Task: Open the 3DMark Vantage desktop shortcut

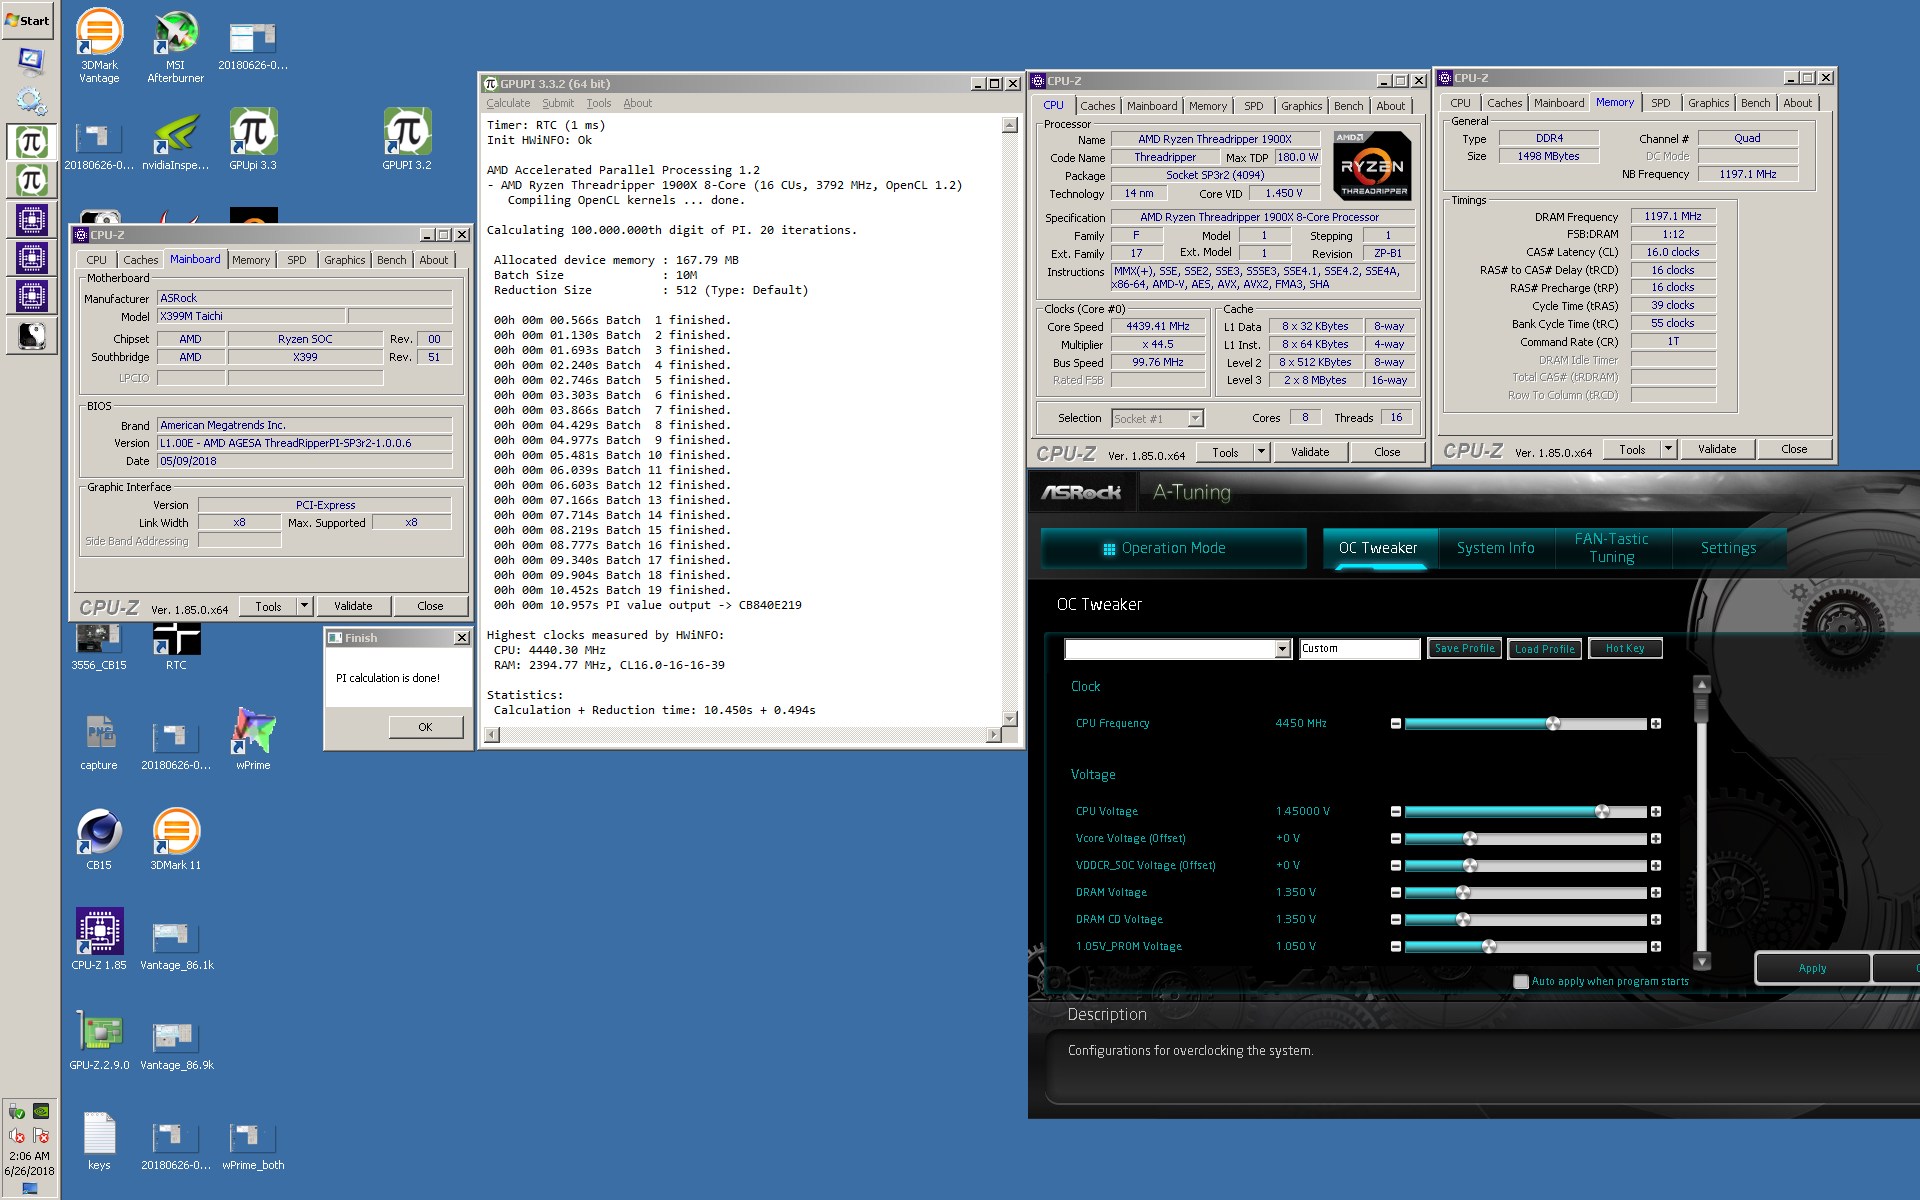Action: 99,45
